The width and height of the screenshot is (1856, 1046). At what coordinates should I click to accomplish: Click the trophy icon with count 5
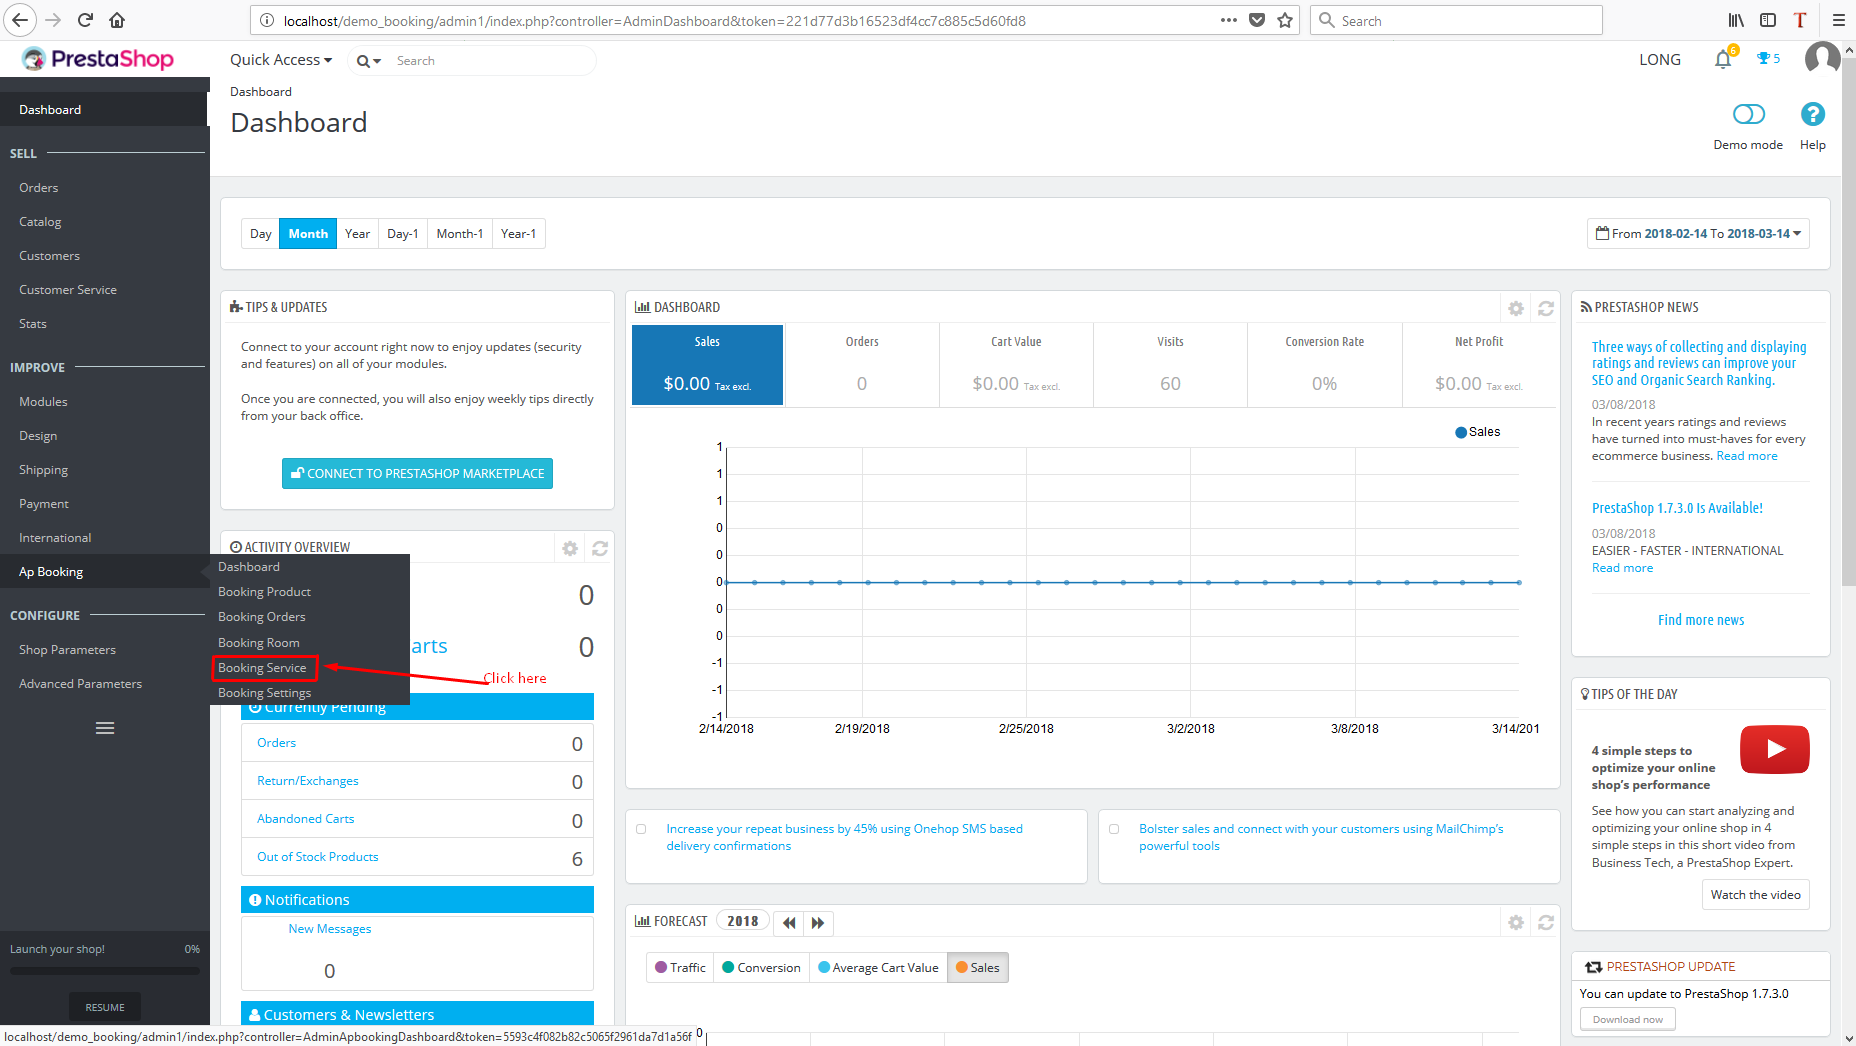tap(1768, 59)
